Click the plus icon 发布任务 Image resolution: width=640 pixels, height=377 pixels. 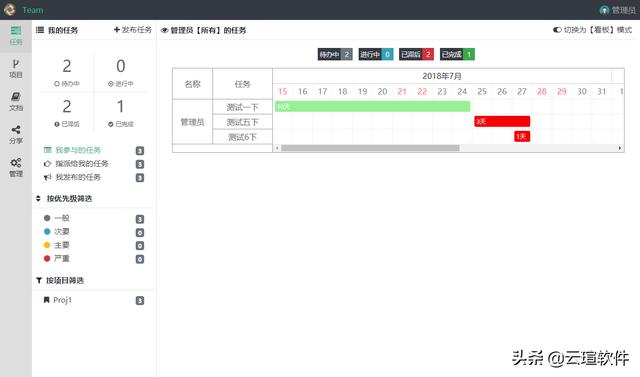(x=117, y=30)
